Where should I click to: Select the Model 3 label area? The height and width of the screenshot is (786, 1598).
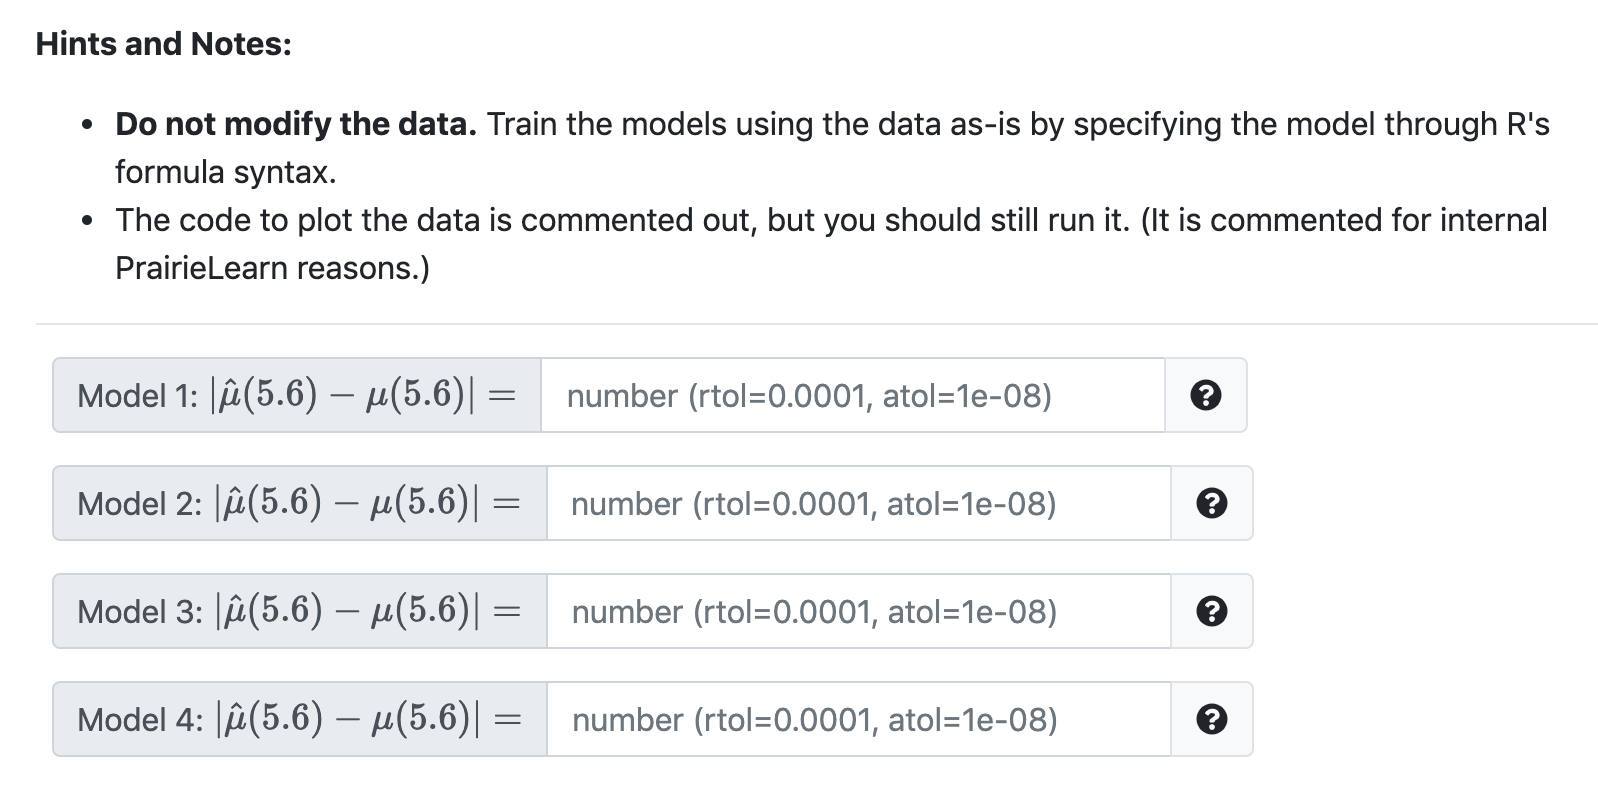[x=300, y=611]
